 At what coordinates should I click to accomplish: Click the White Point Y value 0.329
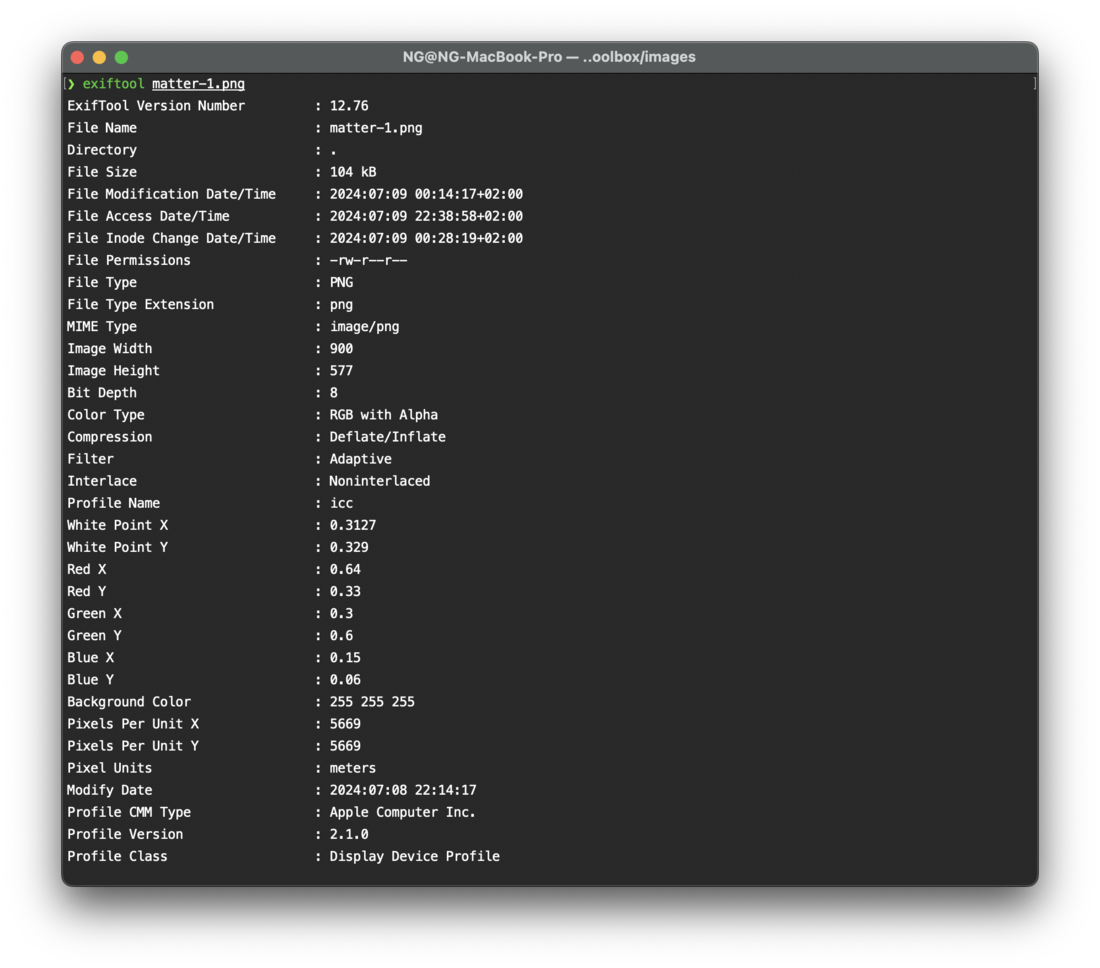click(x=349, y=547)
